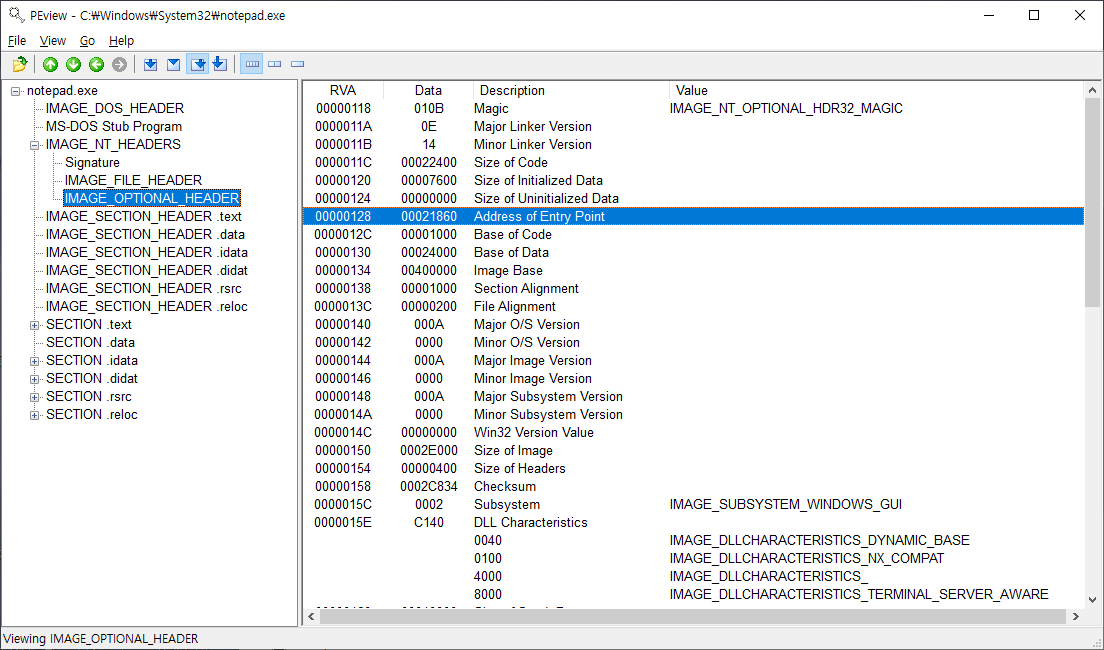The height and width of the screenshot is (650, 1104).
Task: Click the green down arrow button
Action: pos(73,64)
